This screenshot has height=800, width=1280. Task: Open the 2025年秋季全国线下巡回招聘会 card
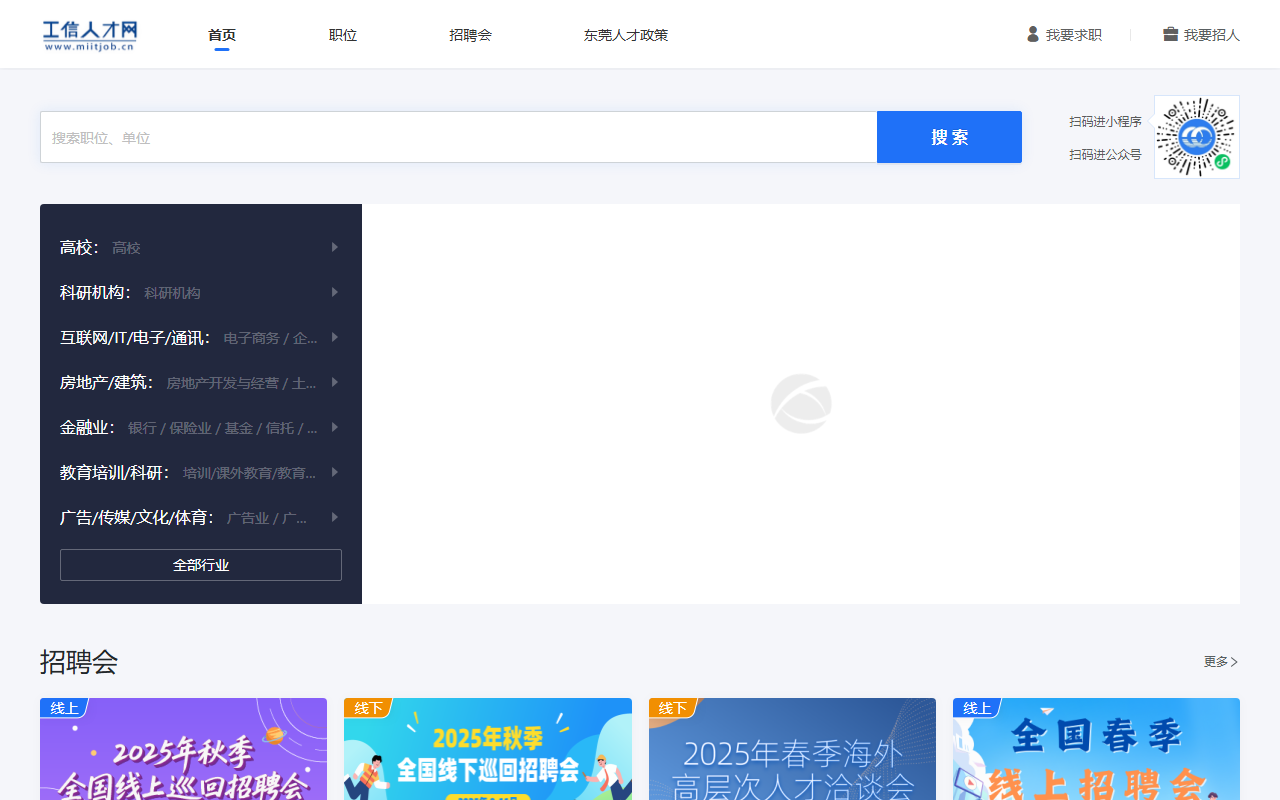click(488, 749)
